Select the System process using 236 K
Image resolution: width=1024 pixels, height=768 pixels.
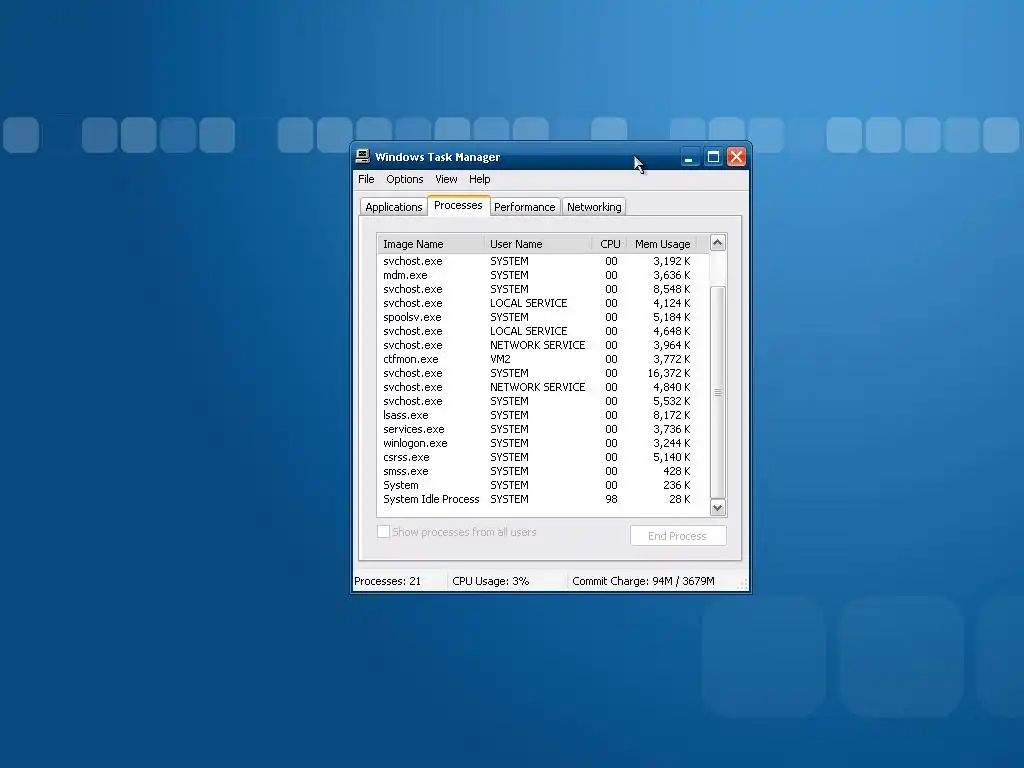pos(543,485)
